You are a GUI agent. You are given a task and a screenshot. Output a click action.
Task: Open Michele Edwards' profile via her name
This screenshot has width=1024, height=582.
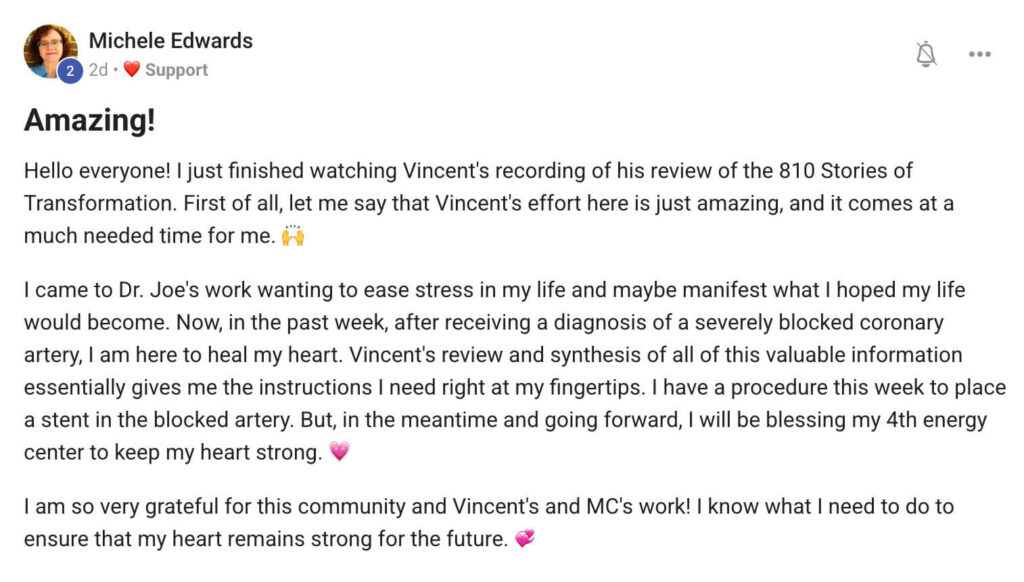point(170,41)
